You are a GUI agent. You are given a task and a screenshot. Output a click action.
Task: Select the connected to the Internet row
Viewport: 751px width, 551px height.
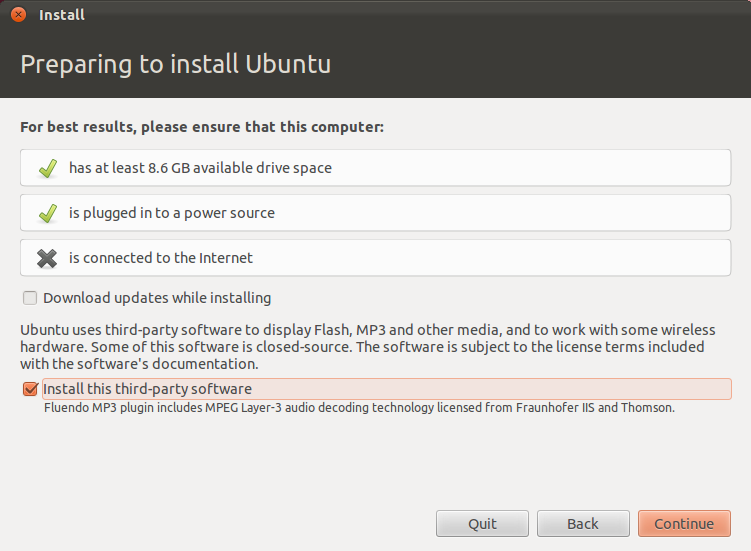375,258
